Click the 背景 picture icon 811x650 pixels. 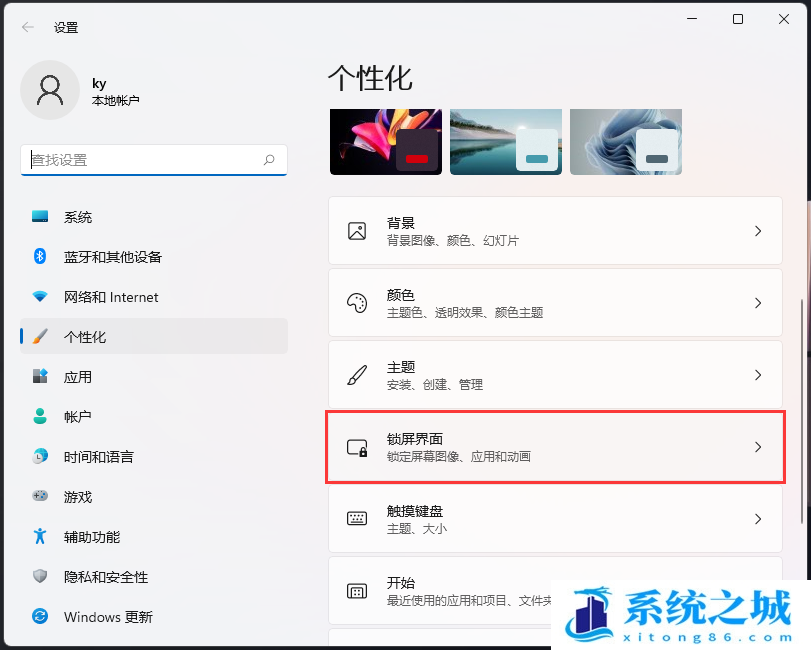pyautogui.click(x=357, y=231)
